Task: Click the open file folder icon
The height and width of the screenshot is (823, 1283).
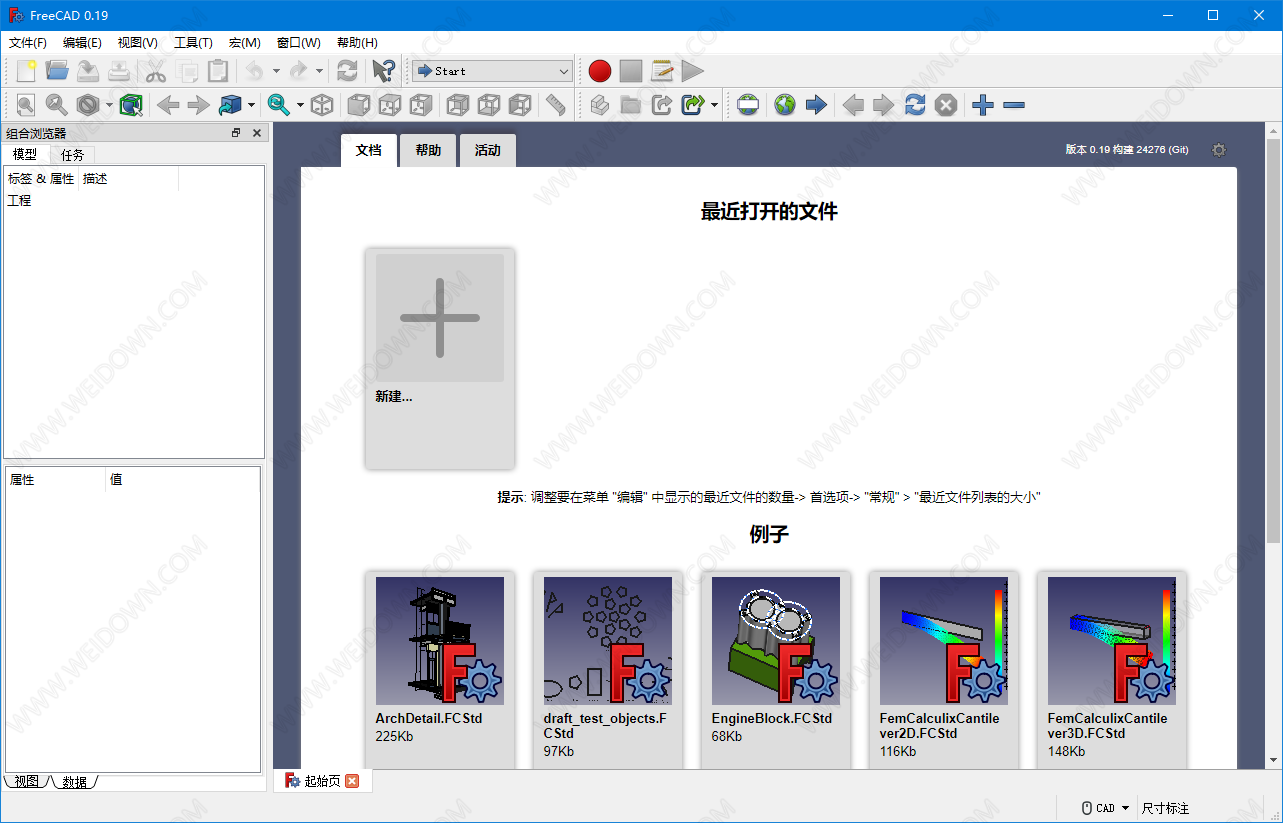Action: coord(57,71)
